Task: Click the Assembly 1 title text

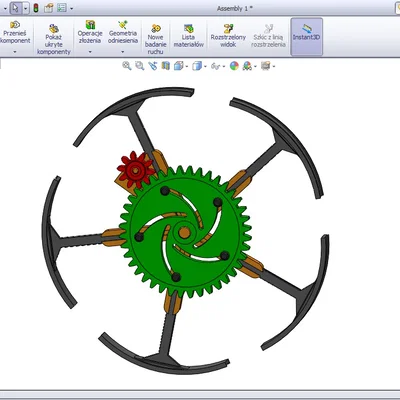Action: [x=235, y=8]
